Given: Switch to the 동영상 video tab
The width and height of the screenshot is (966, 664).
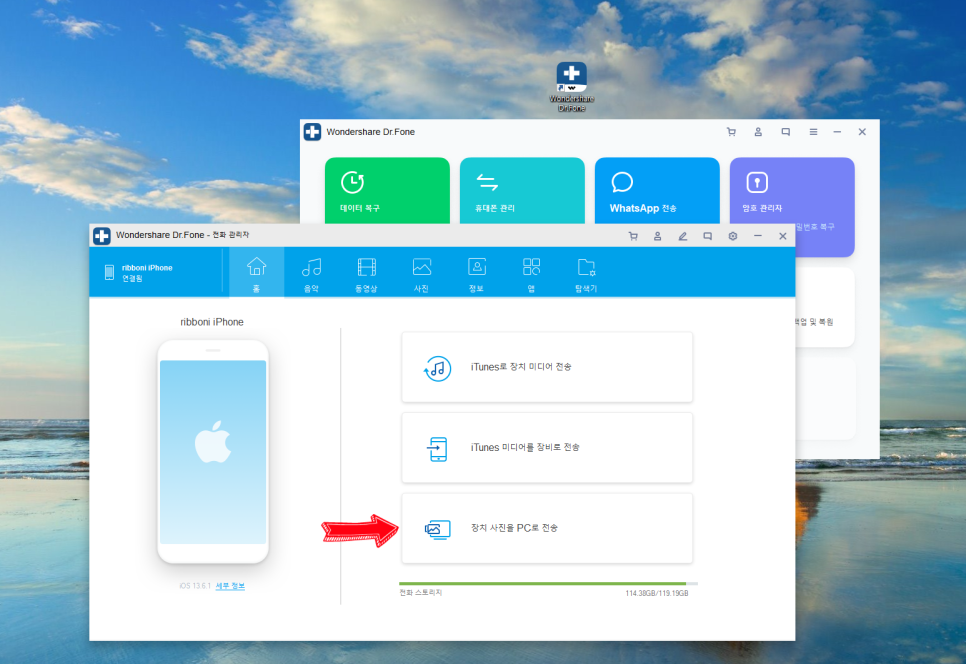Looking at the screenshot, I should (366, 273).
